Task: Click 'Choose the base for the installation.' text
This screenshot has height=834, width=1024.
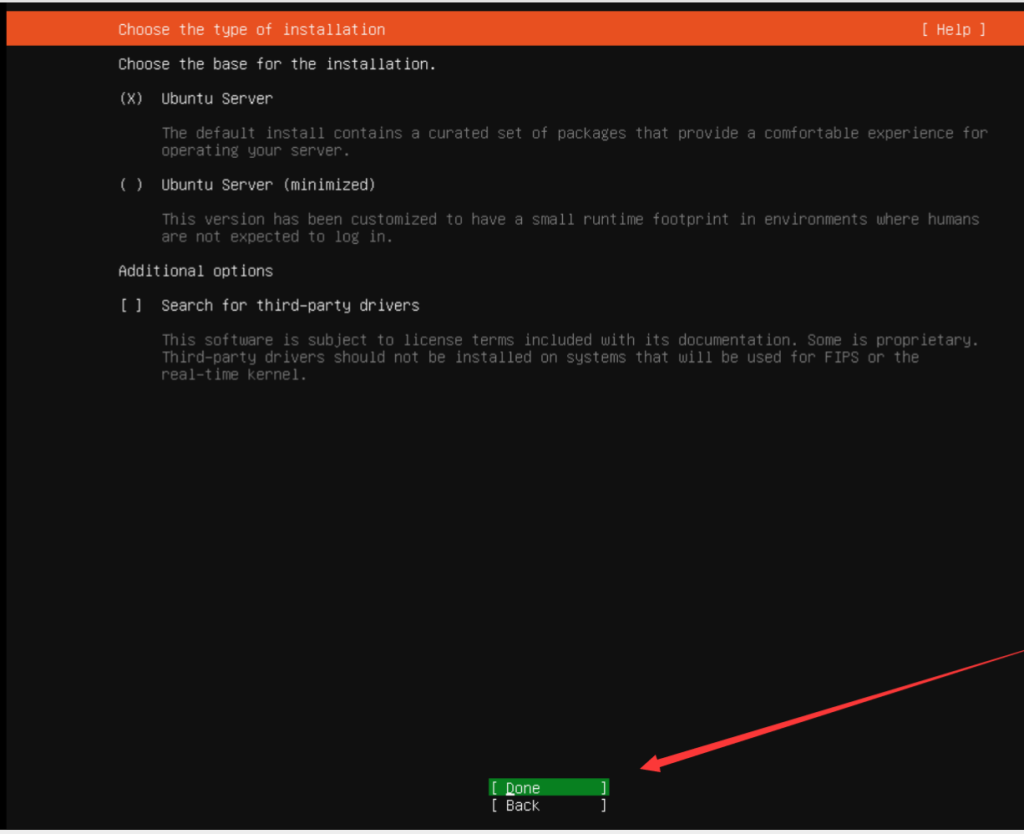Action: (277, 64)
